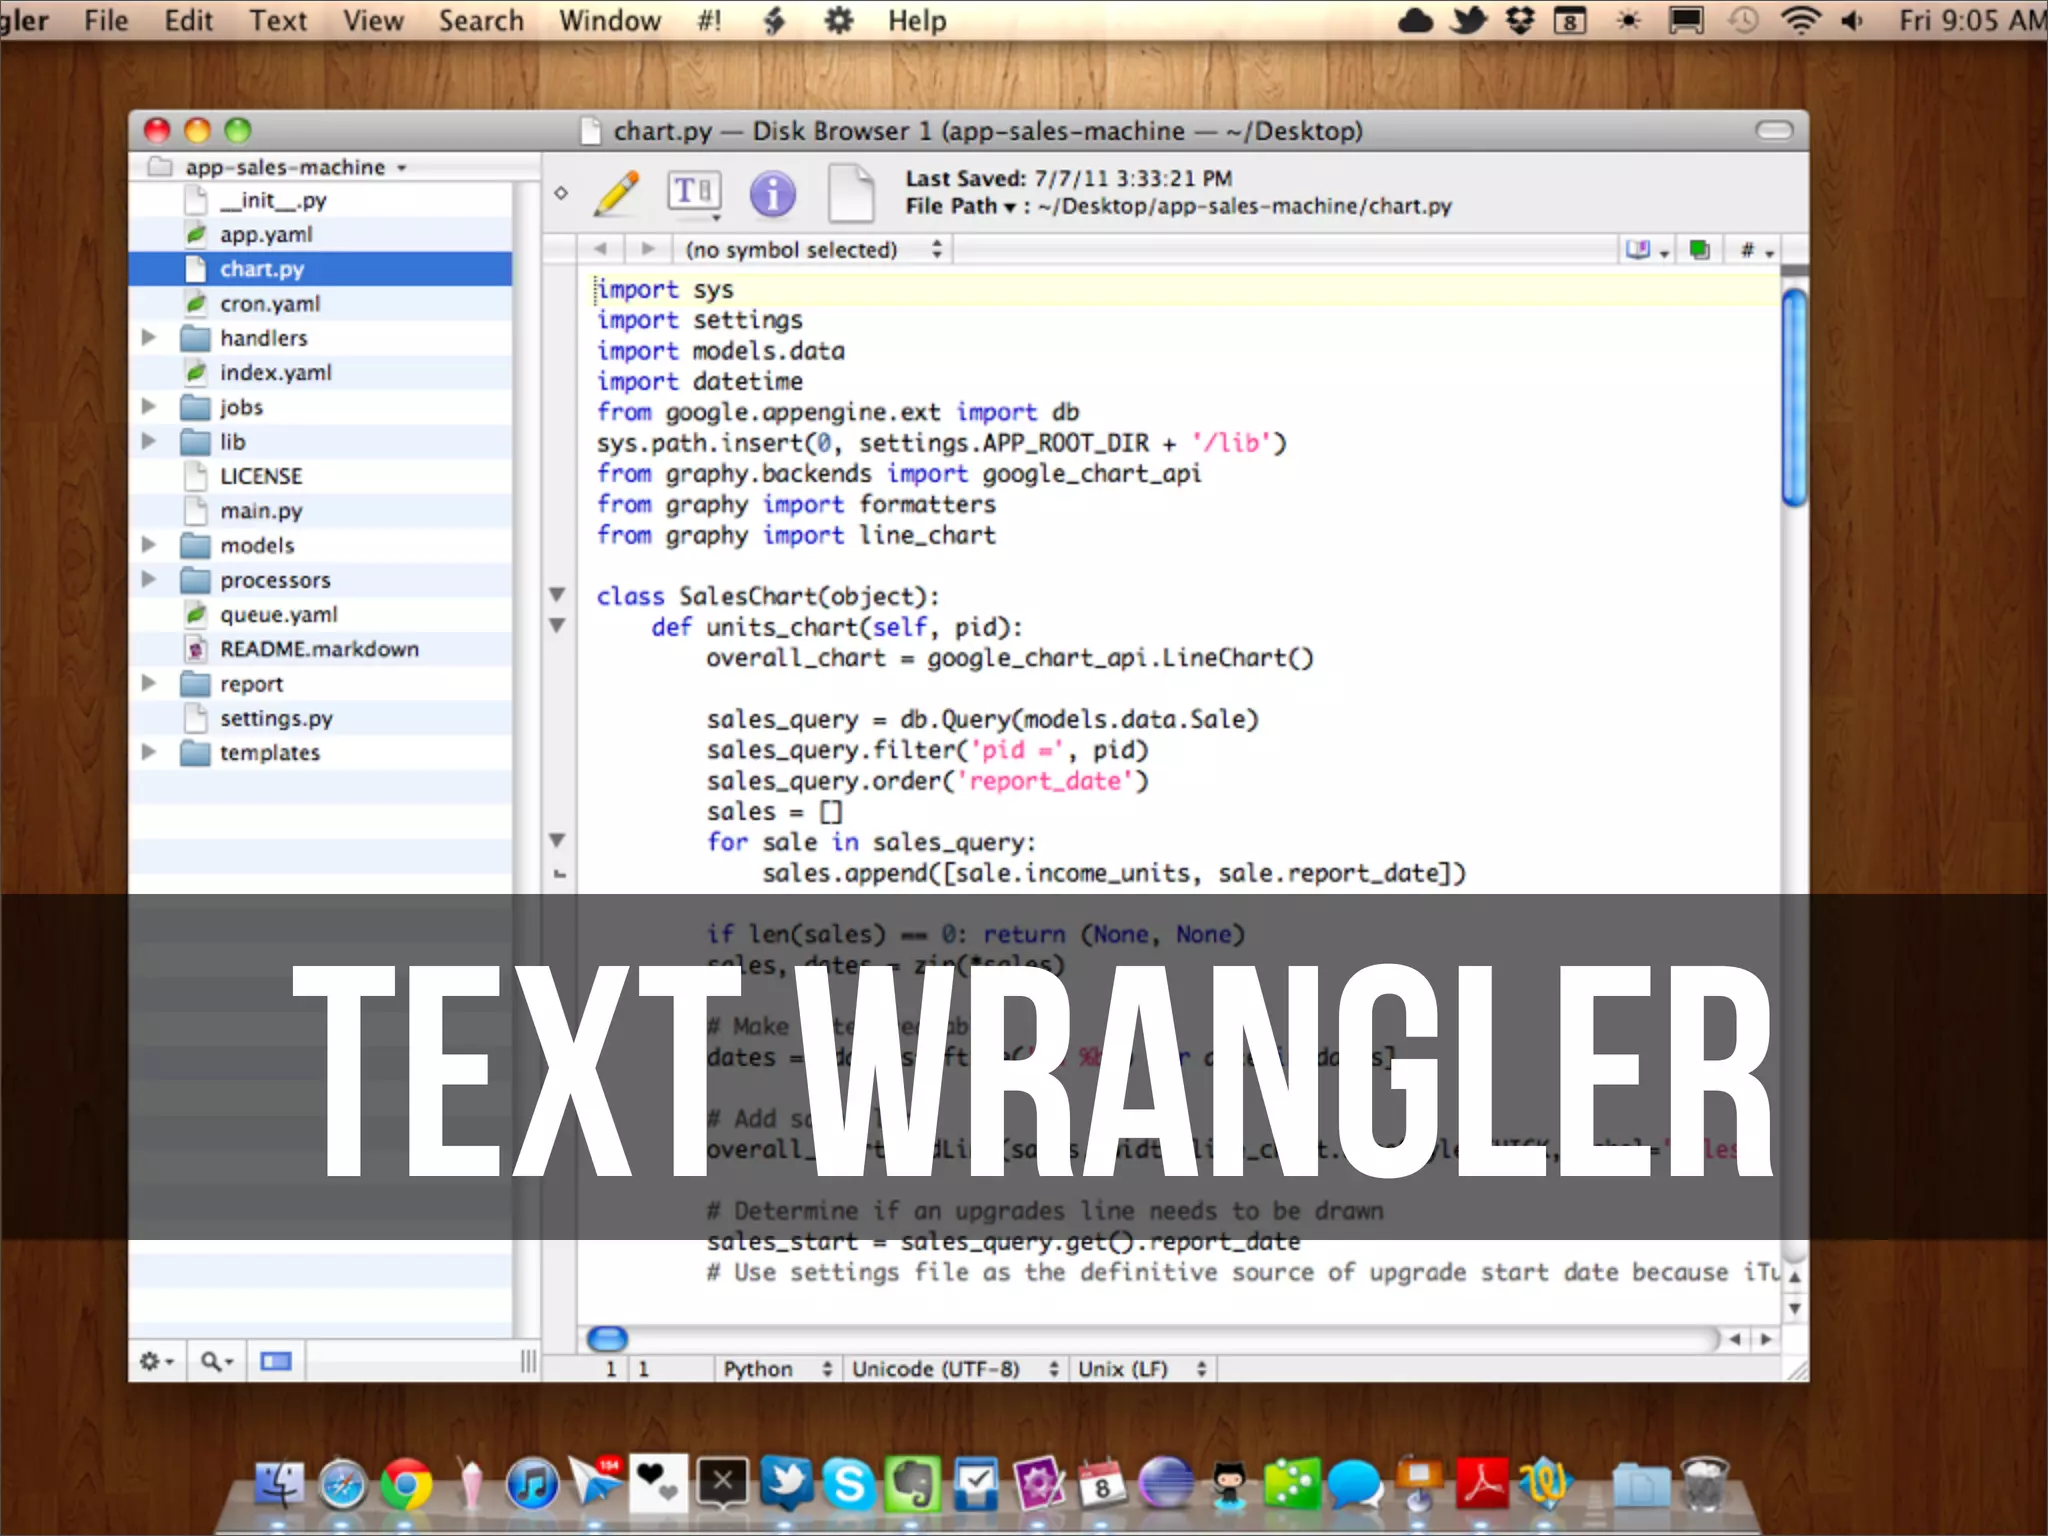Open the Trash in the Dock

[1705, 1483]
